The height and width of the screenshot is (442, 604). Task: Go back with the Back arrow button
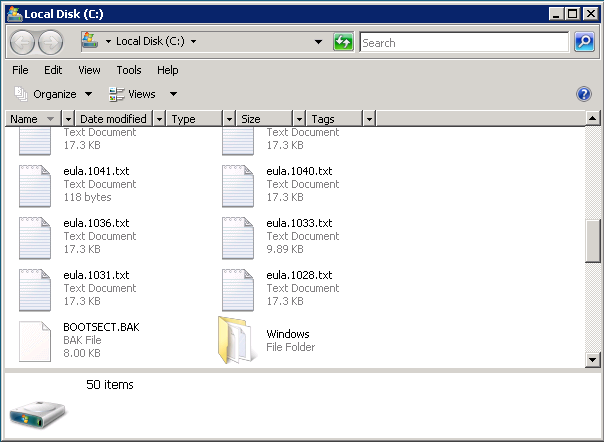pyautogui.click(x=22, y=42)
